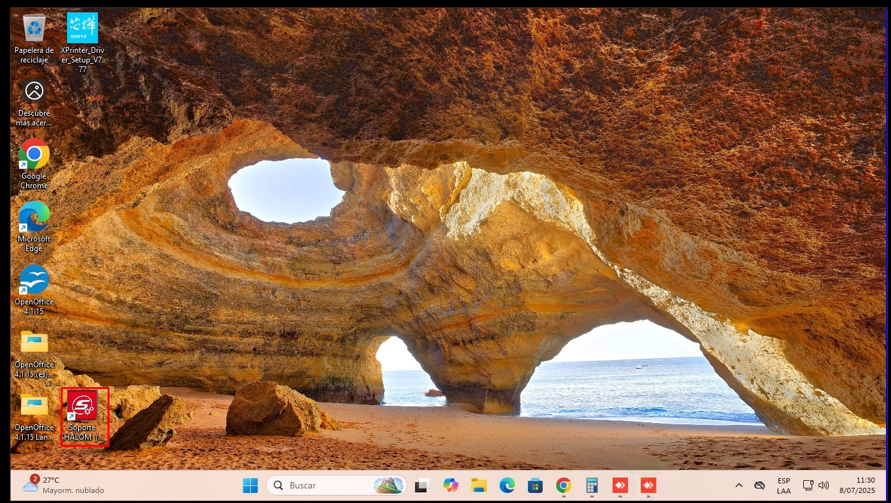Open the ESP LAA input language switcher

click(783, 486)
